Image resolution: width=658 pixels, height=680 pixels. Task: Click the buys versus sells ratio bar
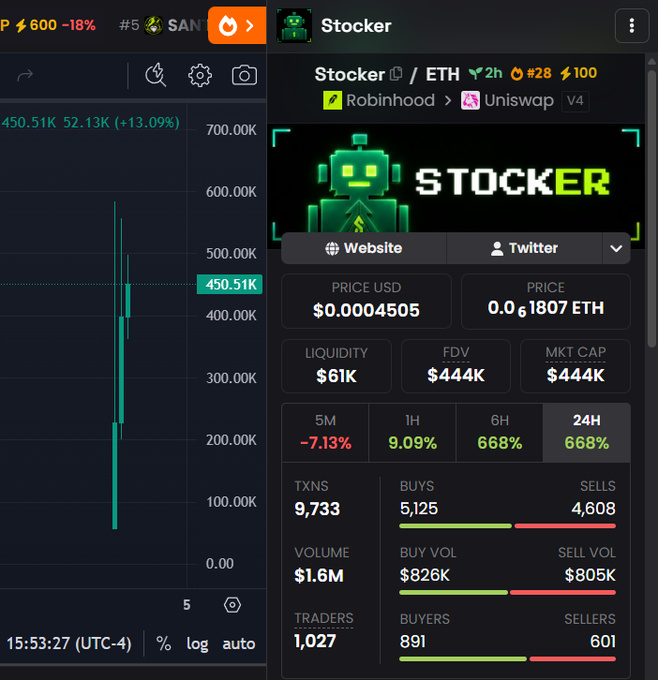point(507,526)
